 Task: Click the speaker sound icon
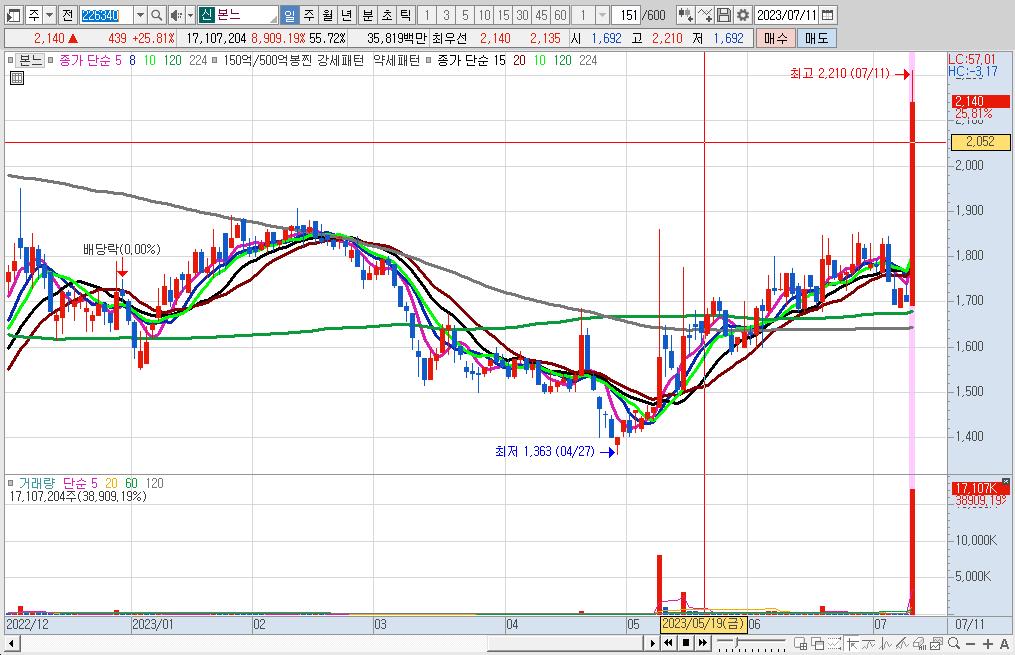click(x=176, y=14)
